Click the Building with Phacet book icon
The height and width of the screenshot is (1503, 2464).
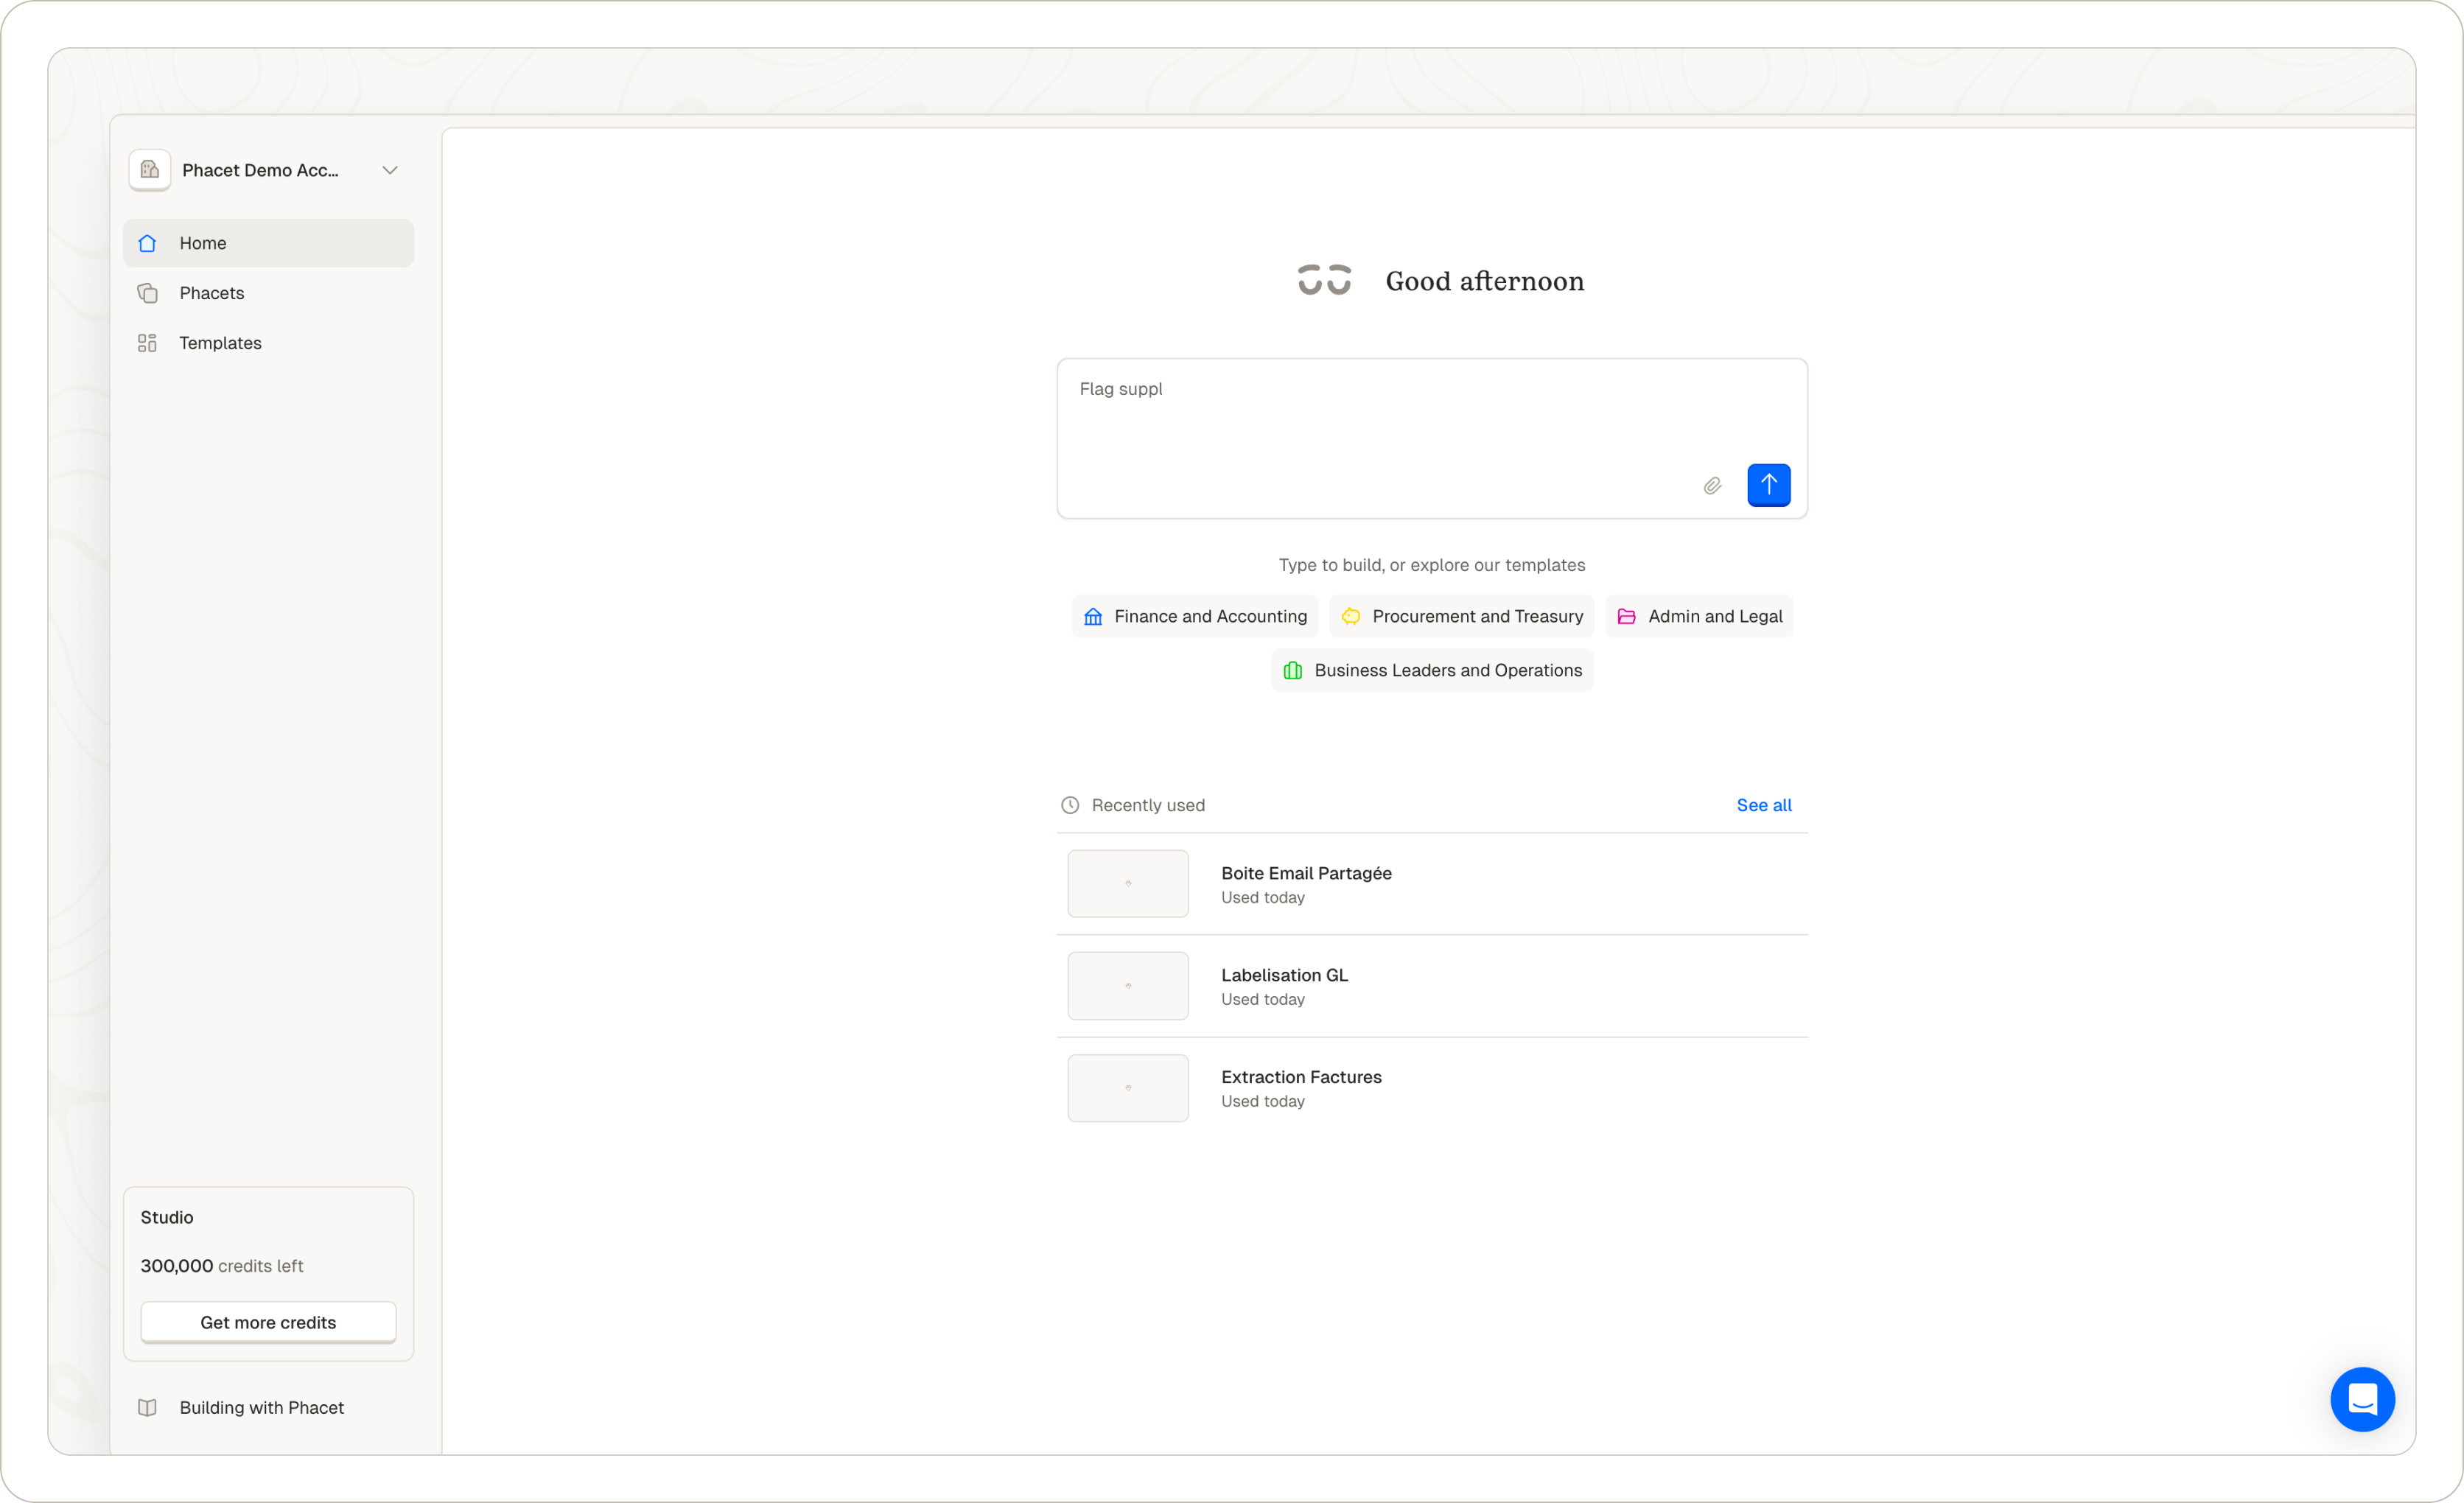tap(147, 1407)
